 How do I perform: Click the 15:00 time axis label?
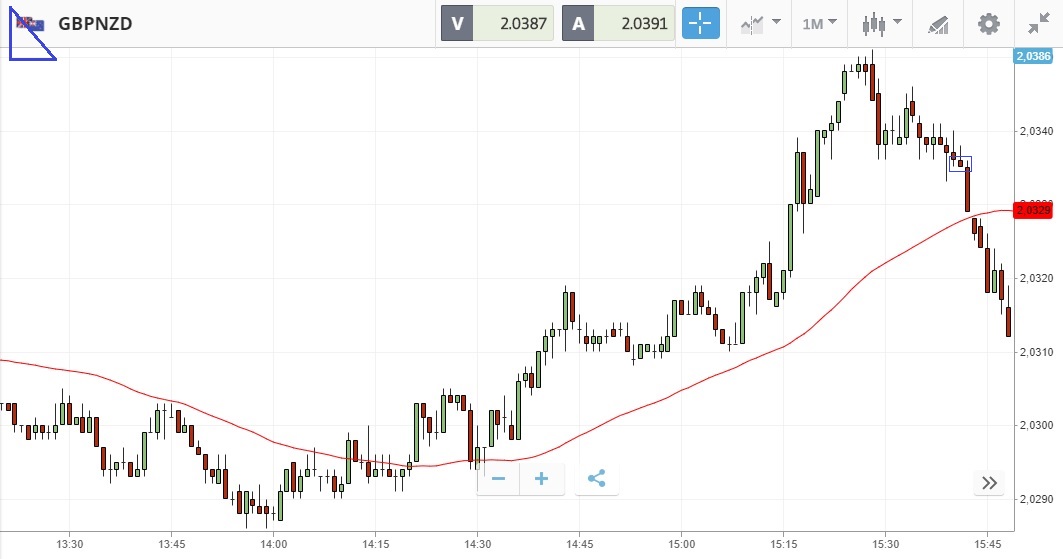pos(680,544)
